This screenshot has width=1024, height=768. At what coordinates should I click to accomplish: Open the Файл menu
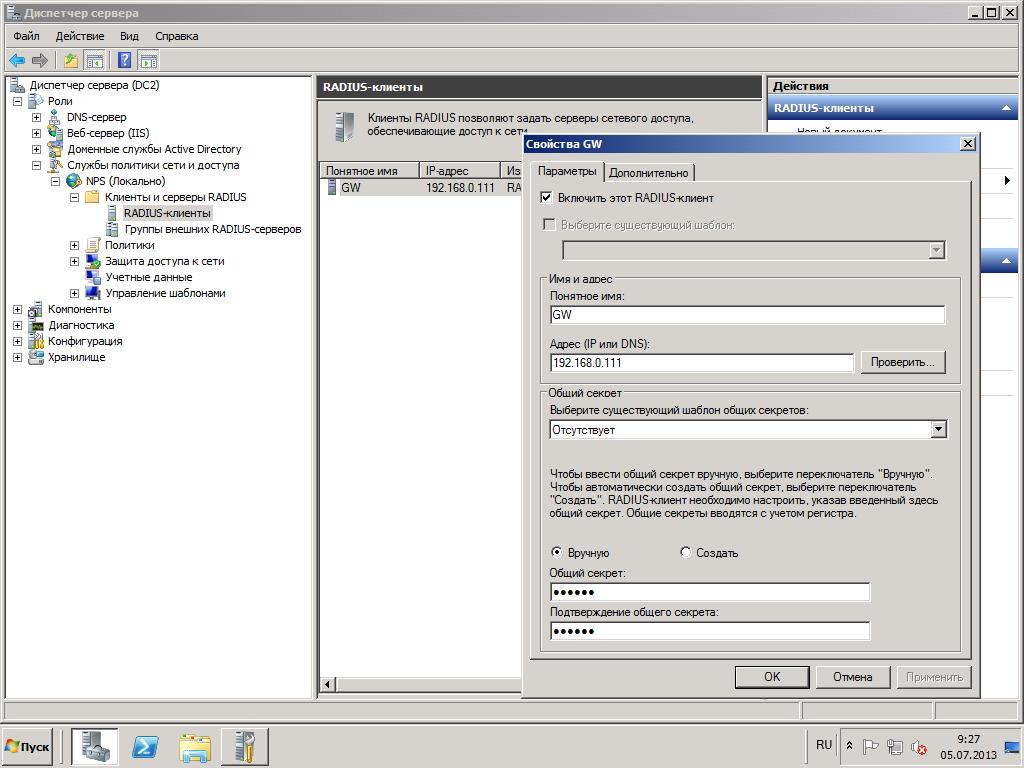tap(26, 36)
